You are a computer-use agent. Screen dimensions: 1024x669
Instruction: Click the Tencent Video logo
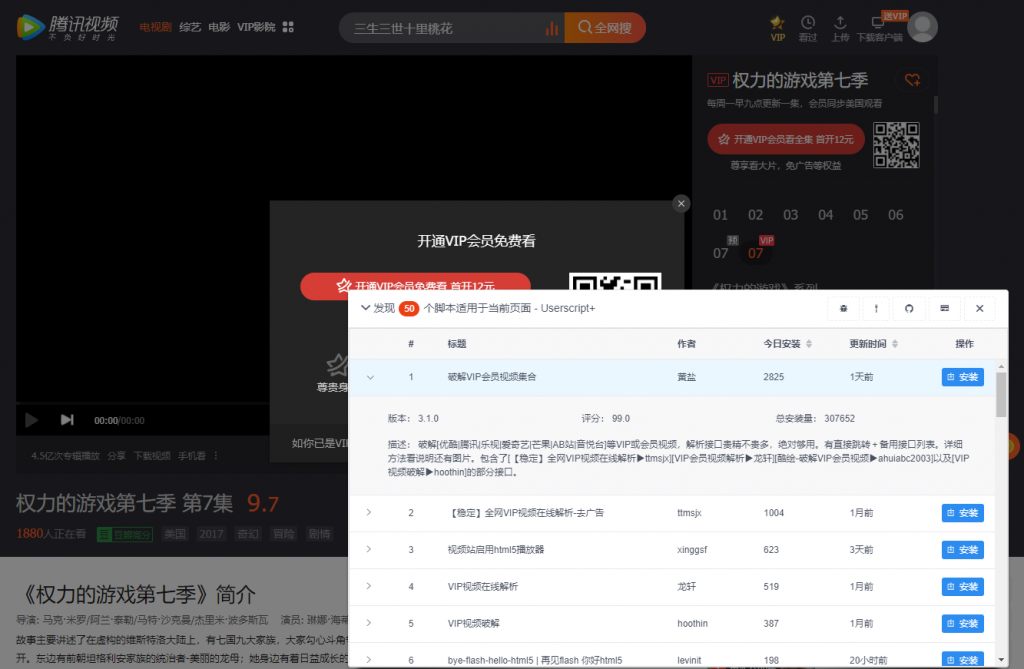coord(67,27)
